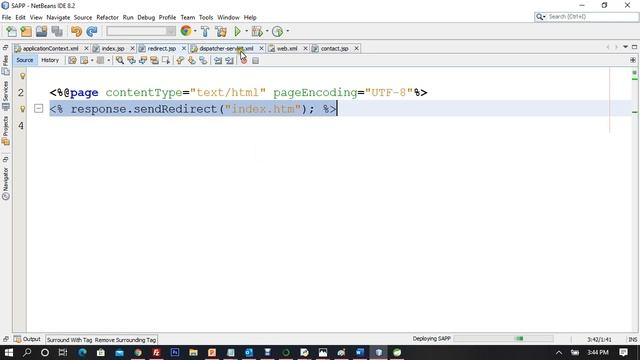Click the Shift Line Right icon
This screenshot has width=640, height=360.
(x=229, y=60)
